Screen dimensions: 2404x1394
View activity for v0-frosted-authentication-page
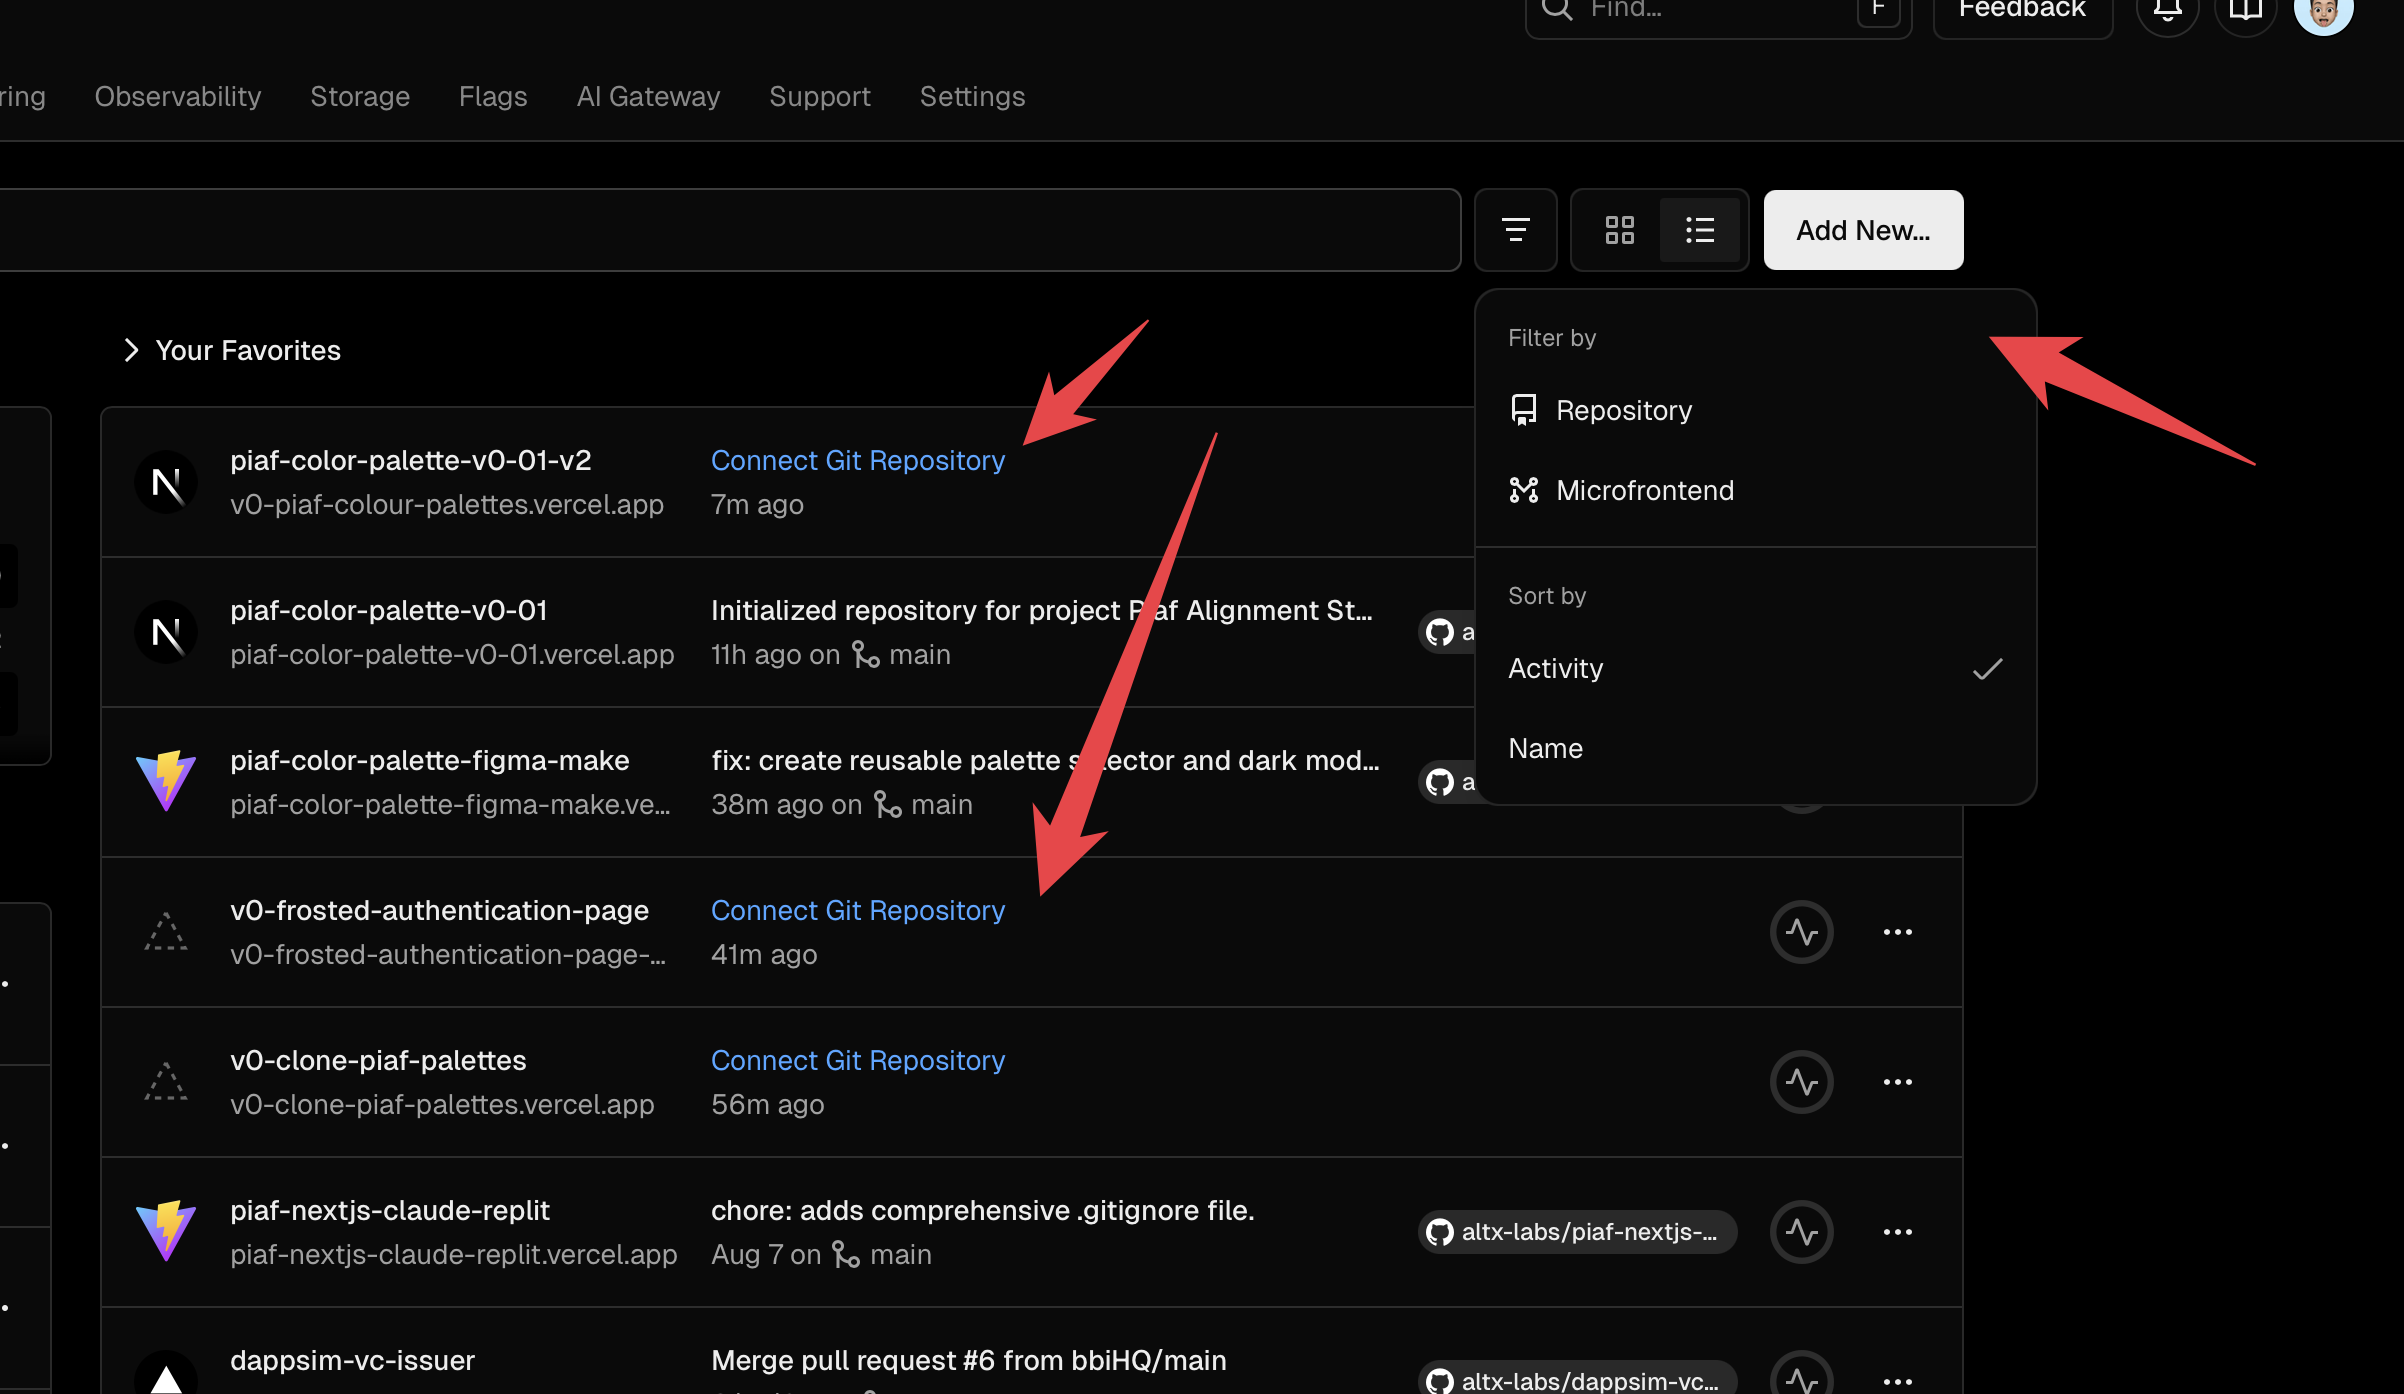1801,932
